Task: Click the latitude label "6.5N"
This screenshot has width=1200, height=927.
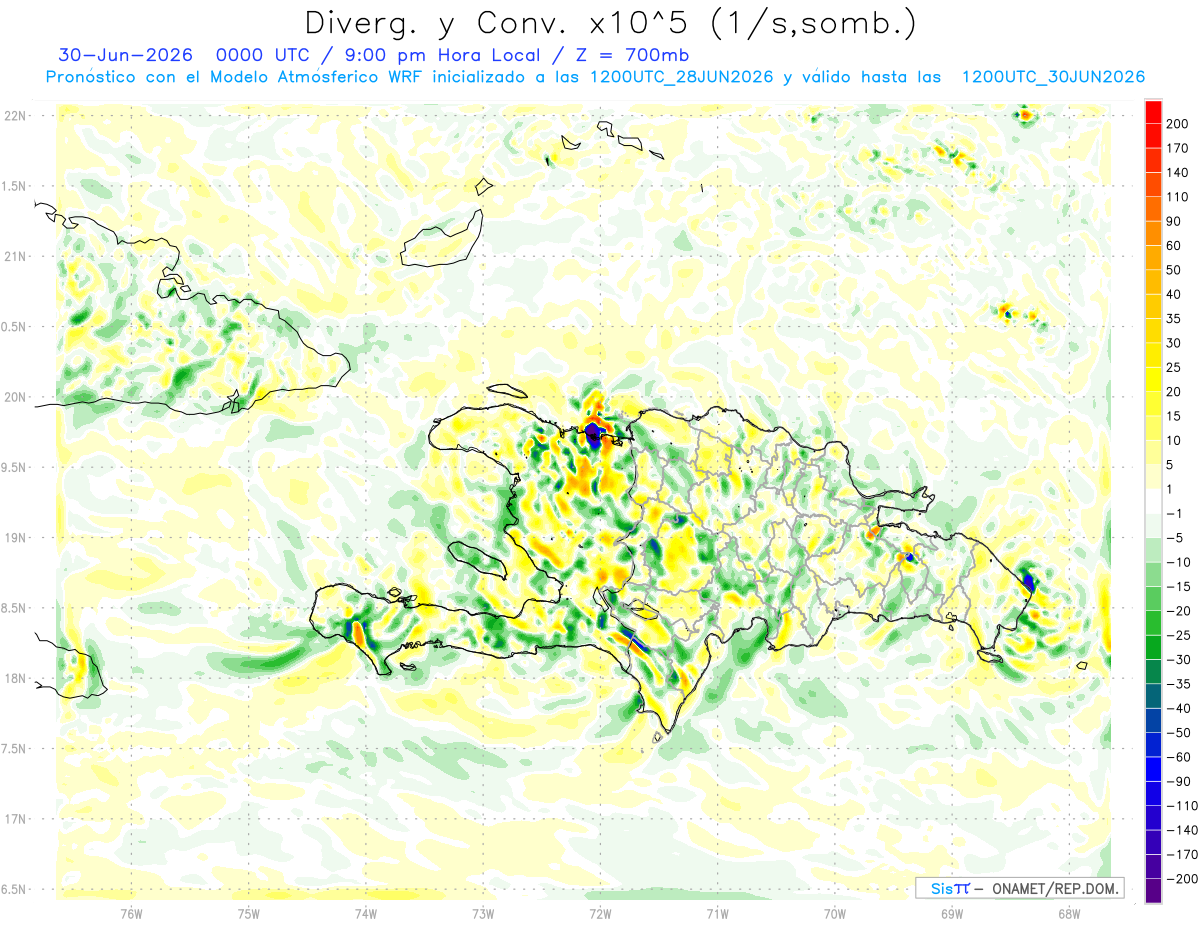Action: pyautogui.click(x=14, y=890)
